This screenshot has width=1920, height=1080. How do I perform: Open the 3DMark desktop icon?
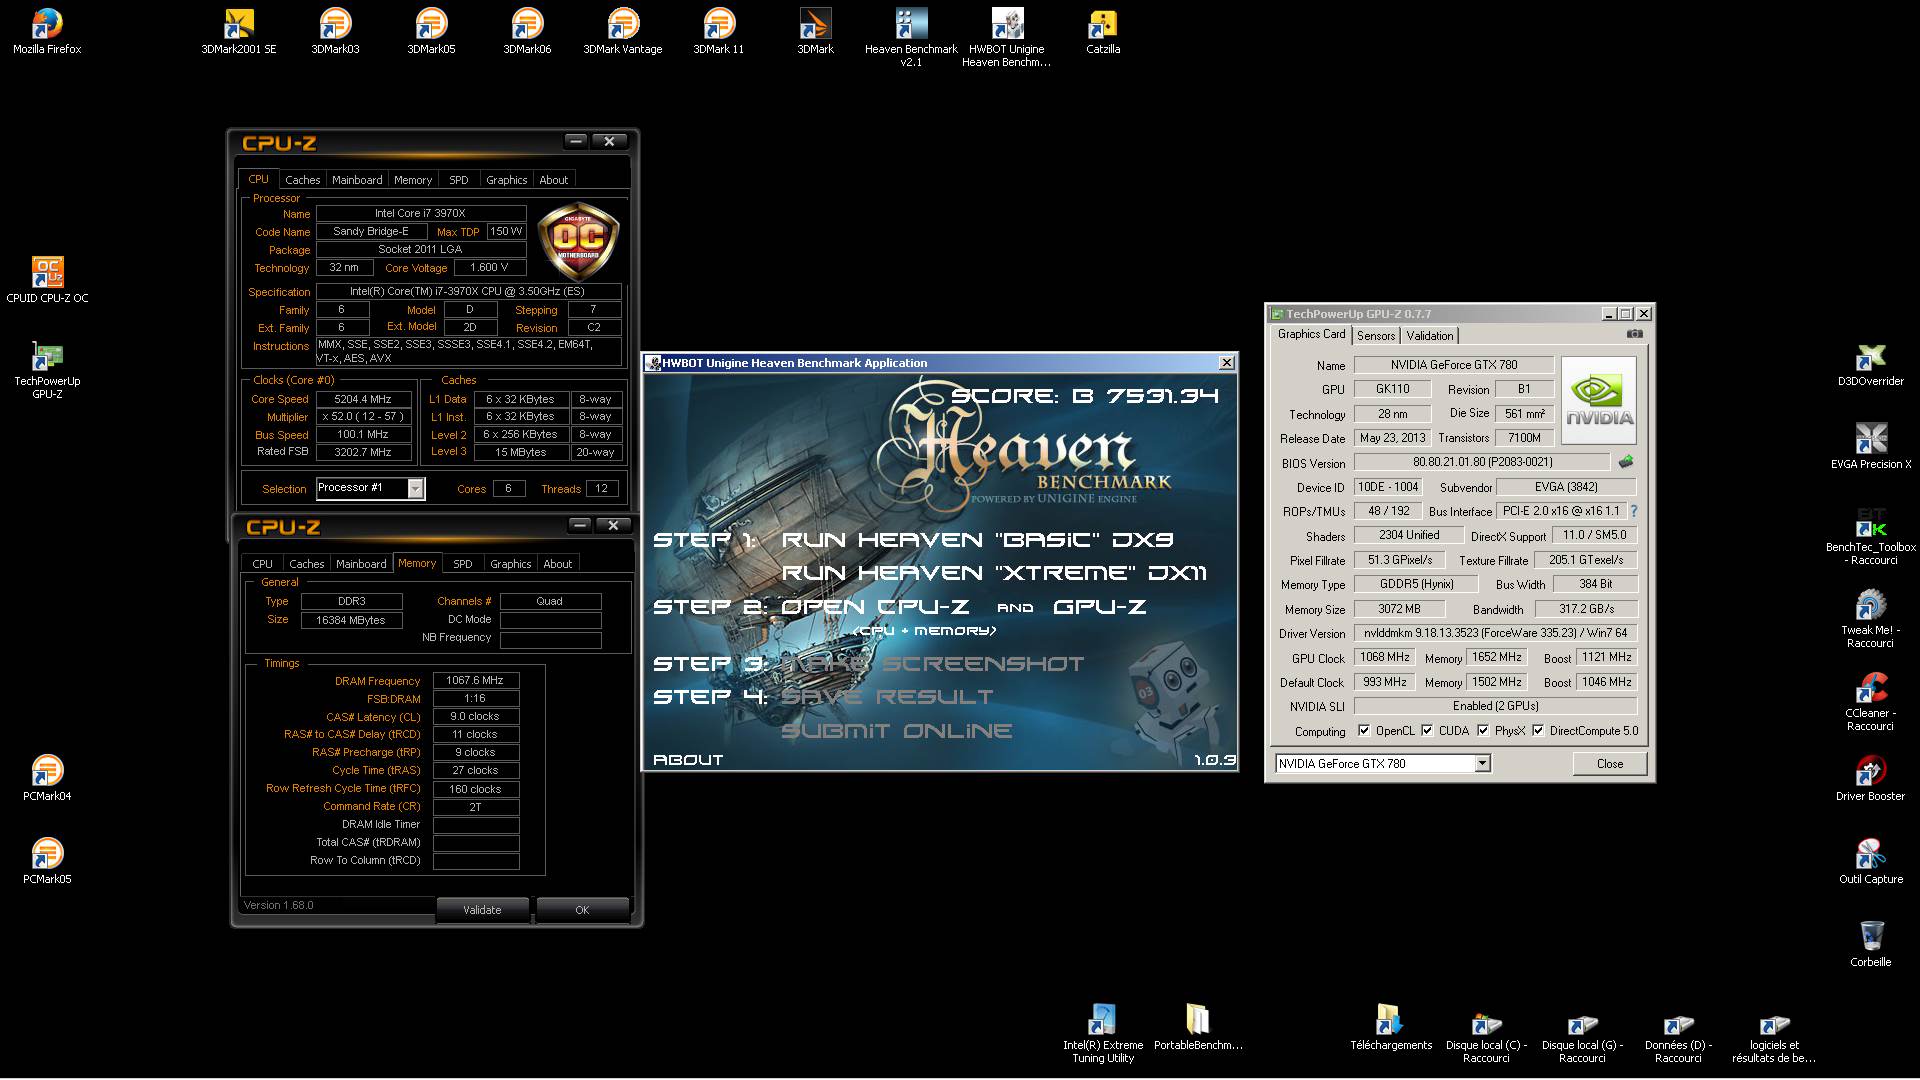click(x=815, y=31)
